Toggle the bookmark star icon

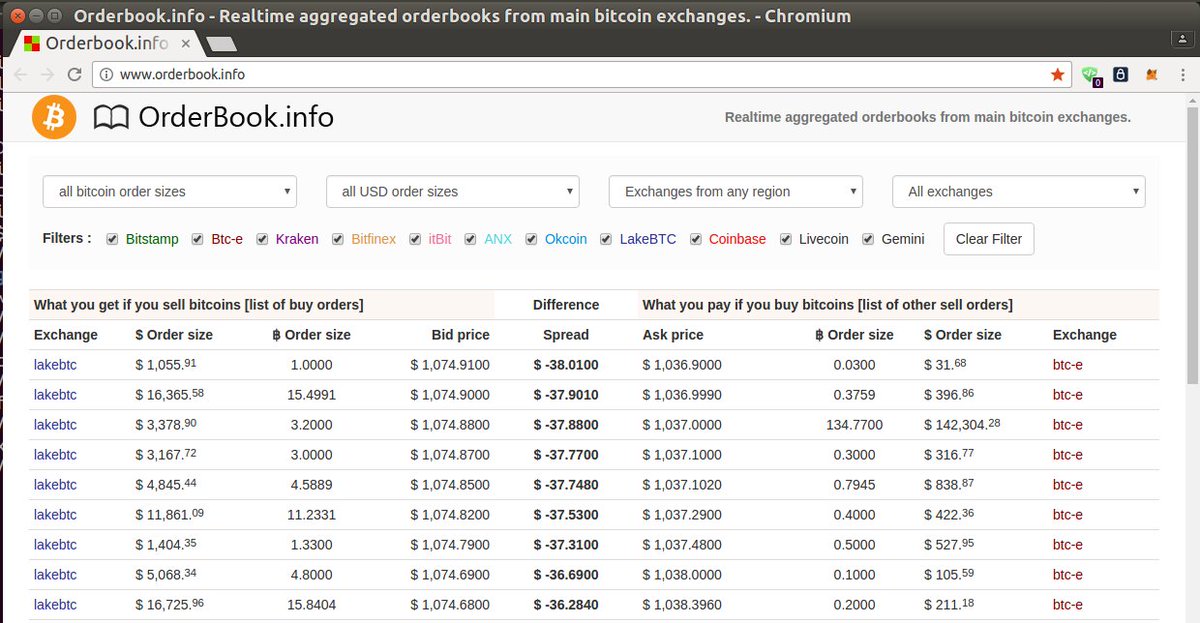(x=1058, y=74)
